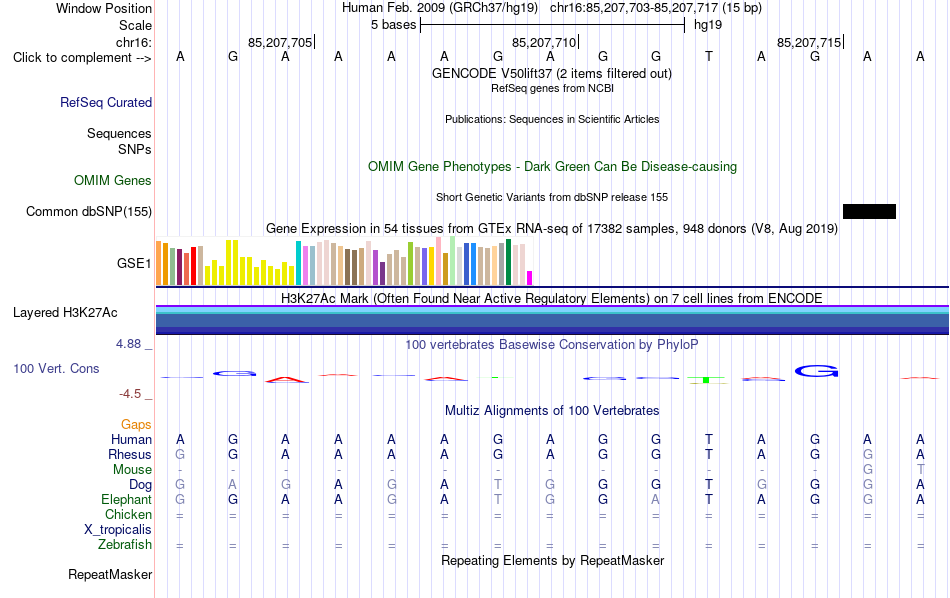Click the GTEx Gene Expression track title
This screenshot has width=950, height=598.
(x=552, y=228)
